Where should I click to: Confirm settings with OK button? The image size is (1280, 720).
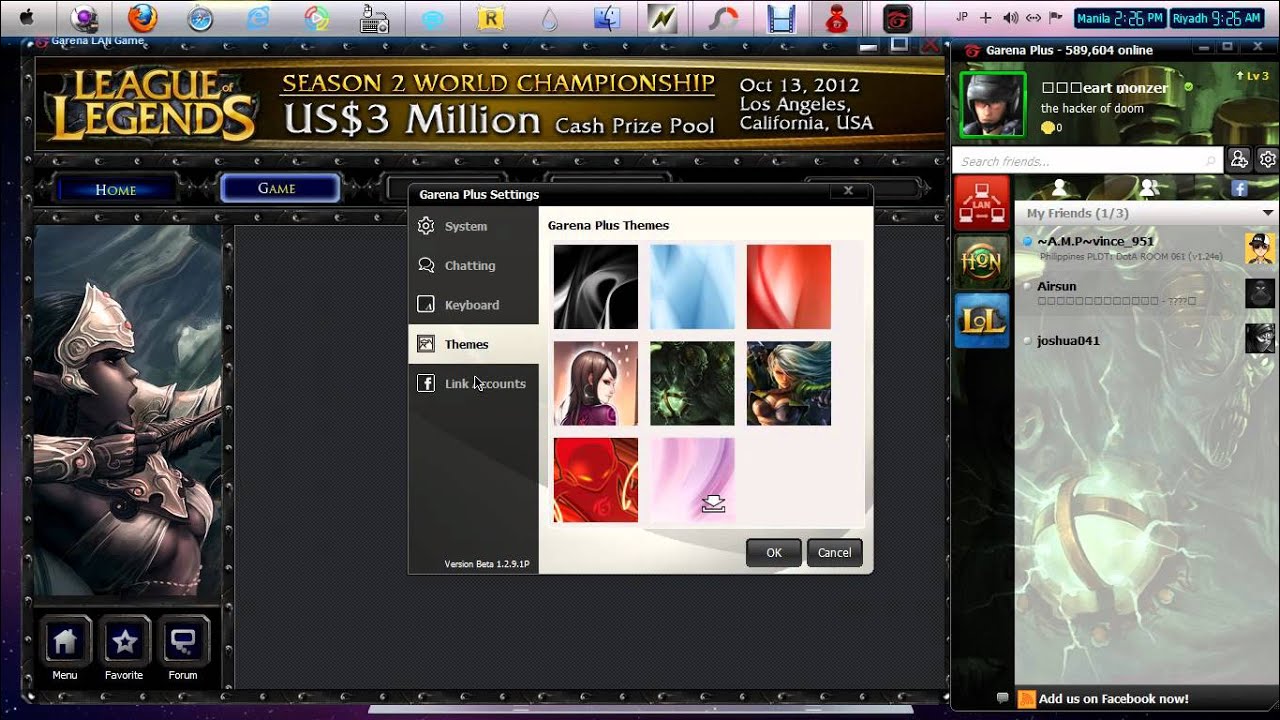point(774,553)
